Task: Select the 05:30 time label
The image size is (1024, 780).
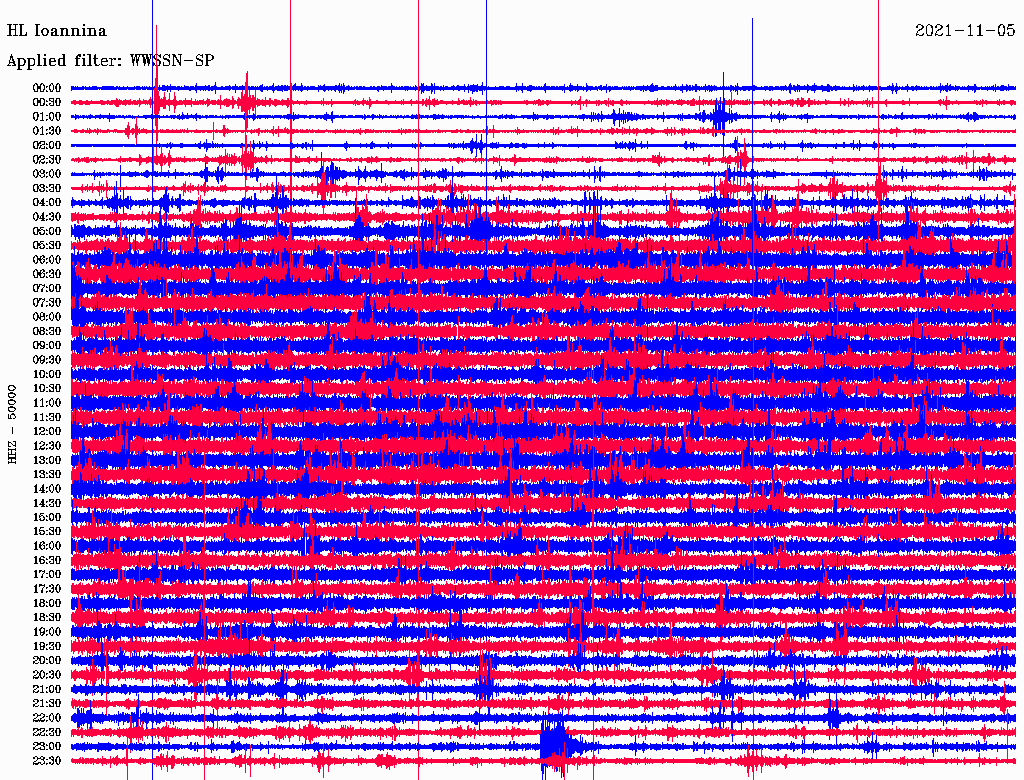Action: pyautogui.click(x=47, y=246)
